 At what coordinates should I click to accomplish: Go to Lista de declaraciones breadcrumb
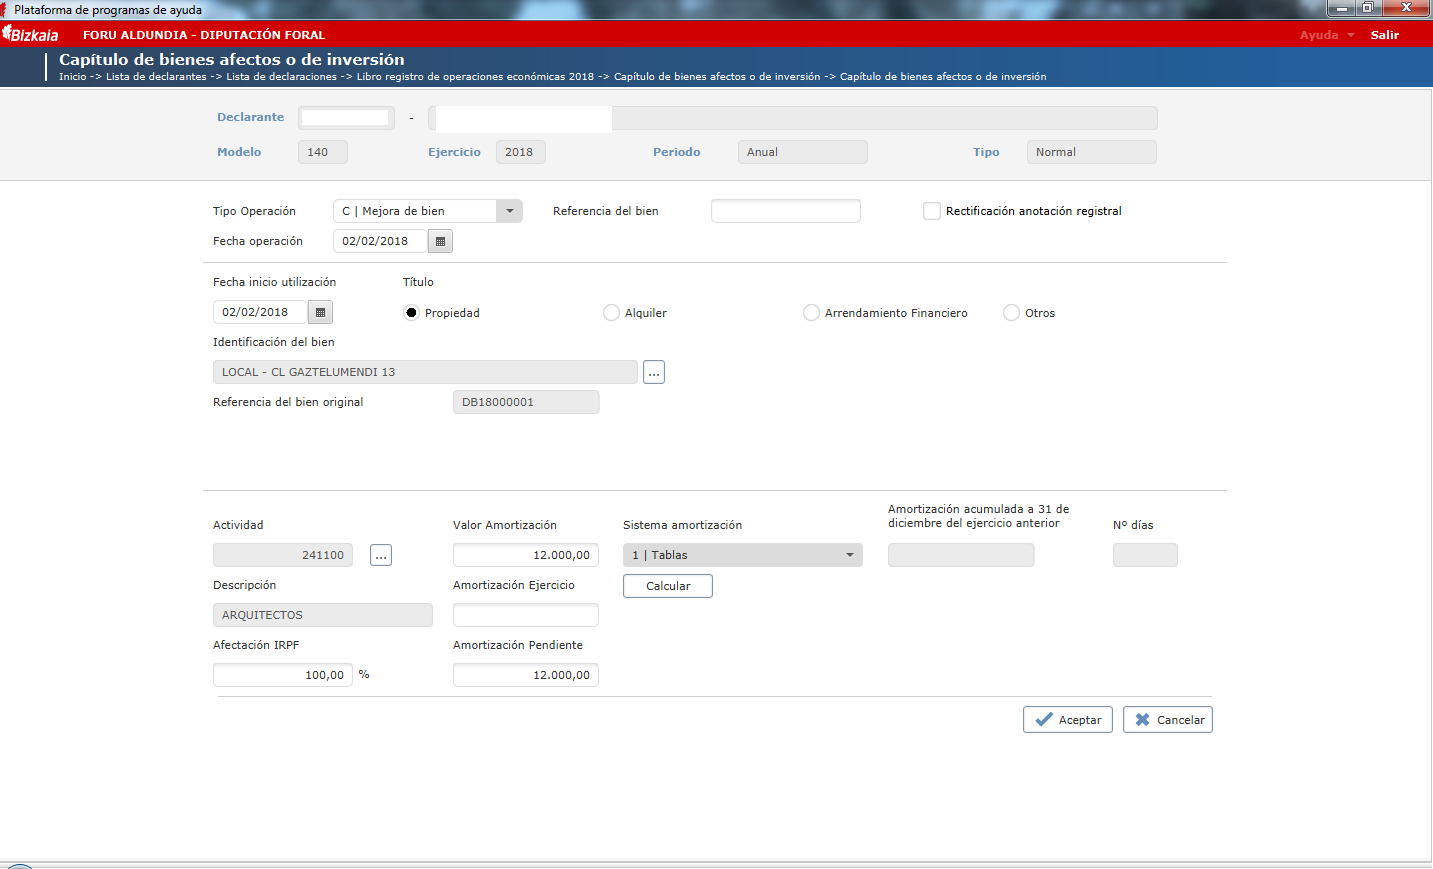(281, 76)
